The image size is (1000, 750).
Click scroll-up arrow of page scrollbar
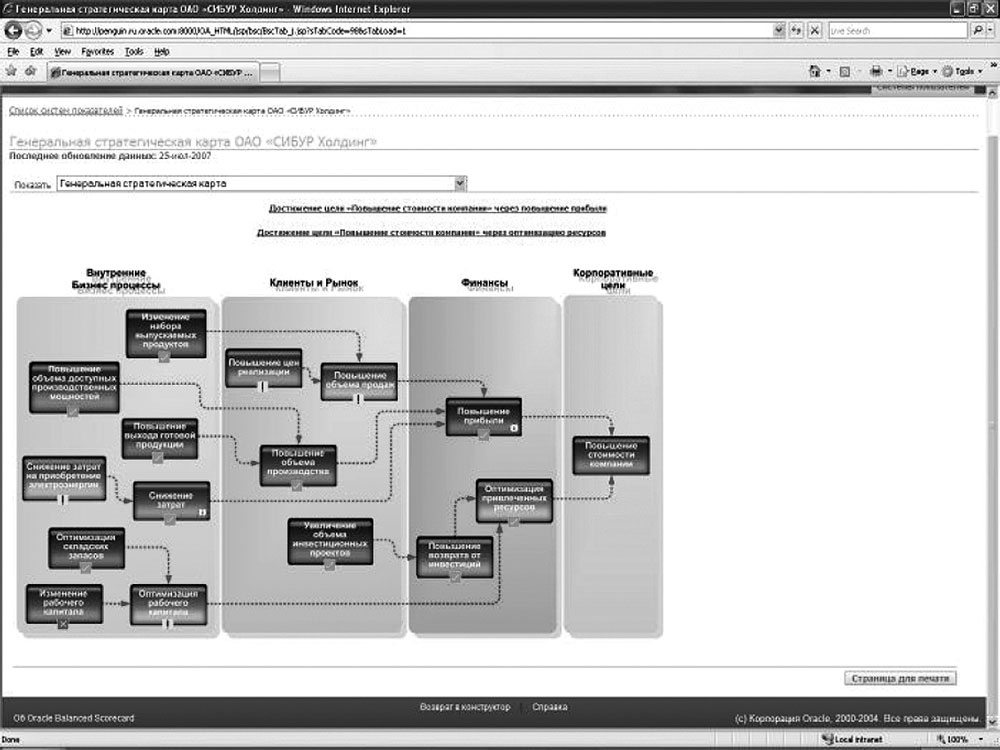coord(992,93)
